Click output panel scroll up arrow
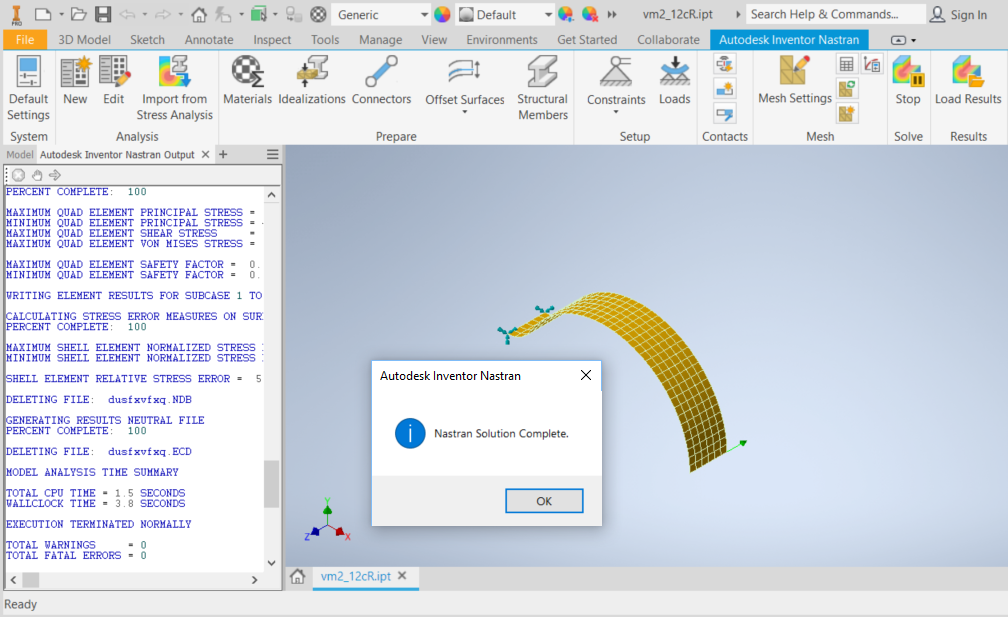 pyautogui.click(x=272, y=195)
